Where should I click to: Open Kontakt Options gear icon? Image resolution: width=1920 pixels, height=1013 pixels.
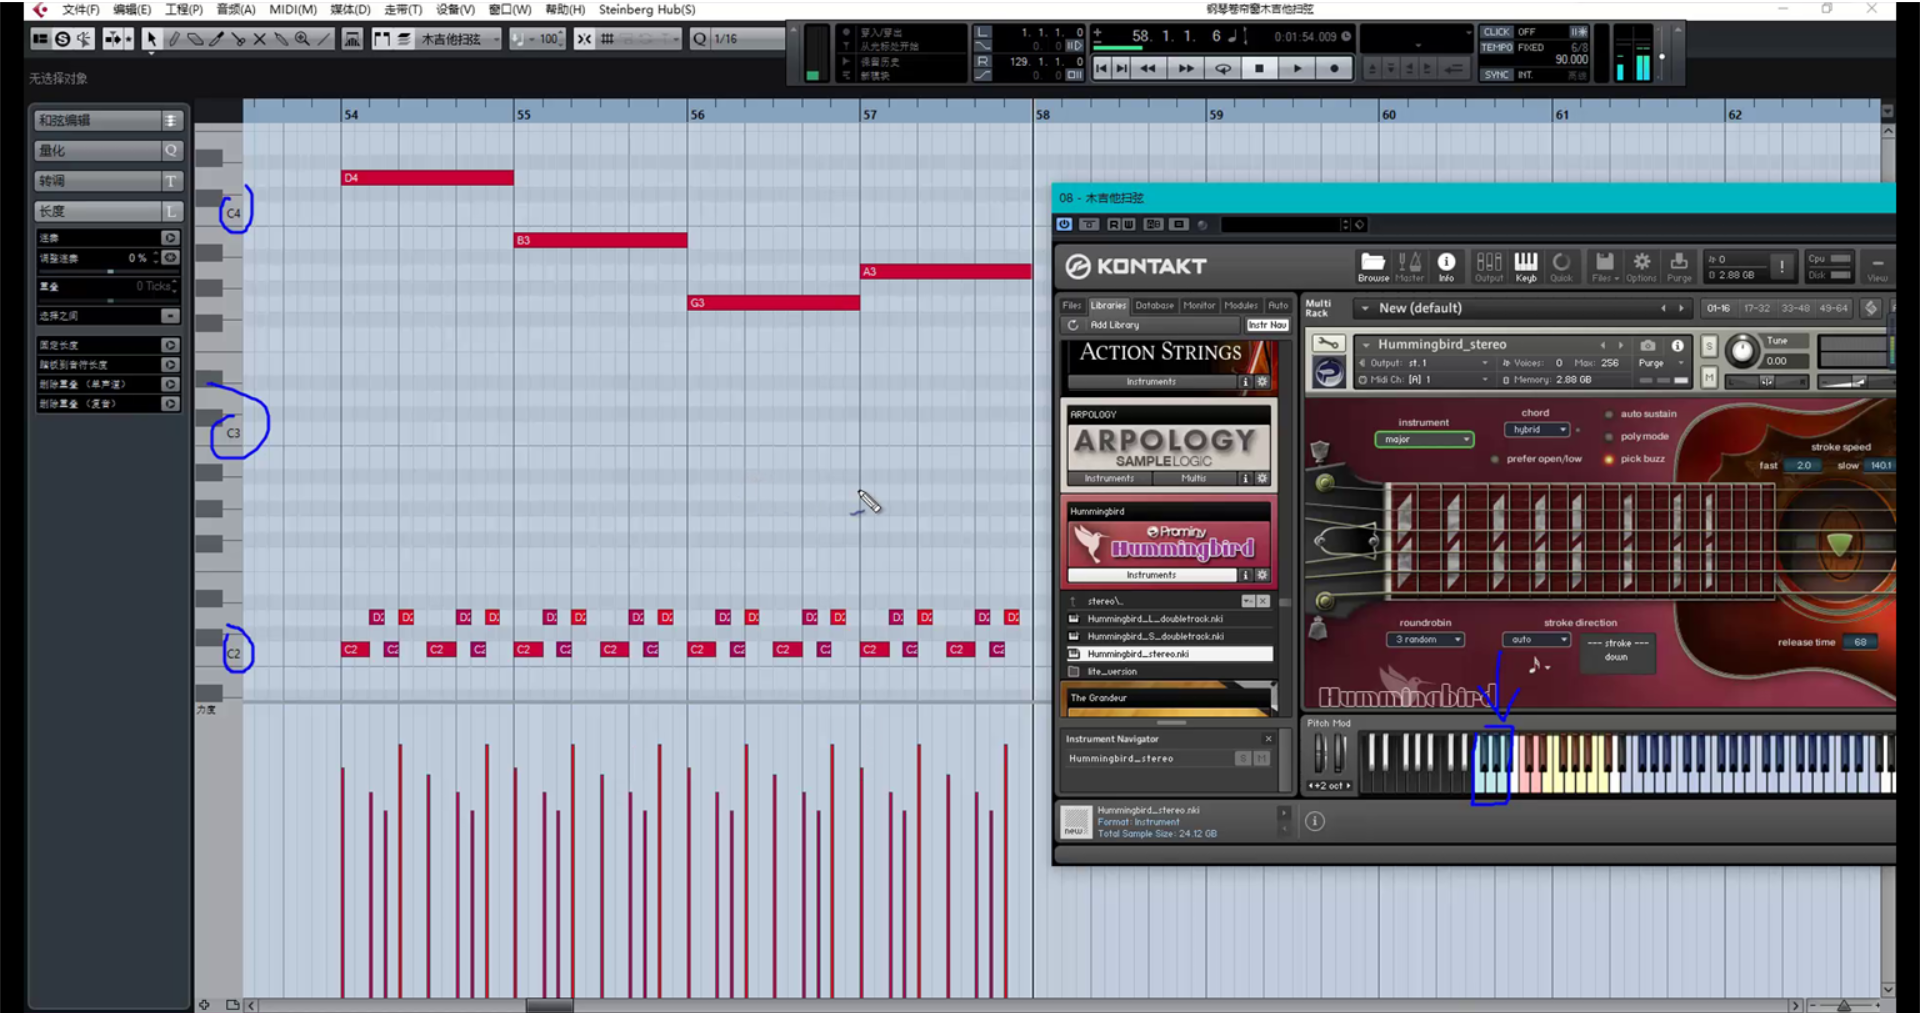coord(1641,267)
